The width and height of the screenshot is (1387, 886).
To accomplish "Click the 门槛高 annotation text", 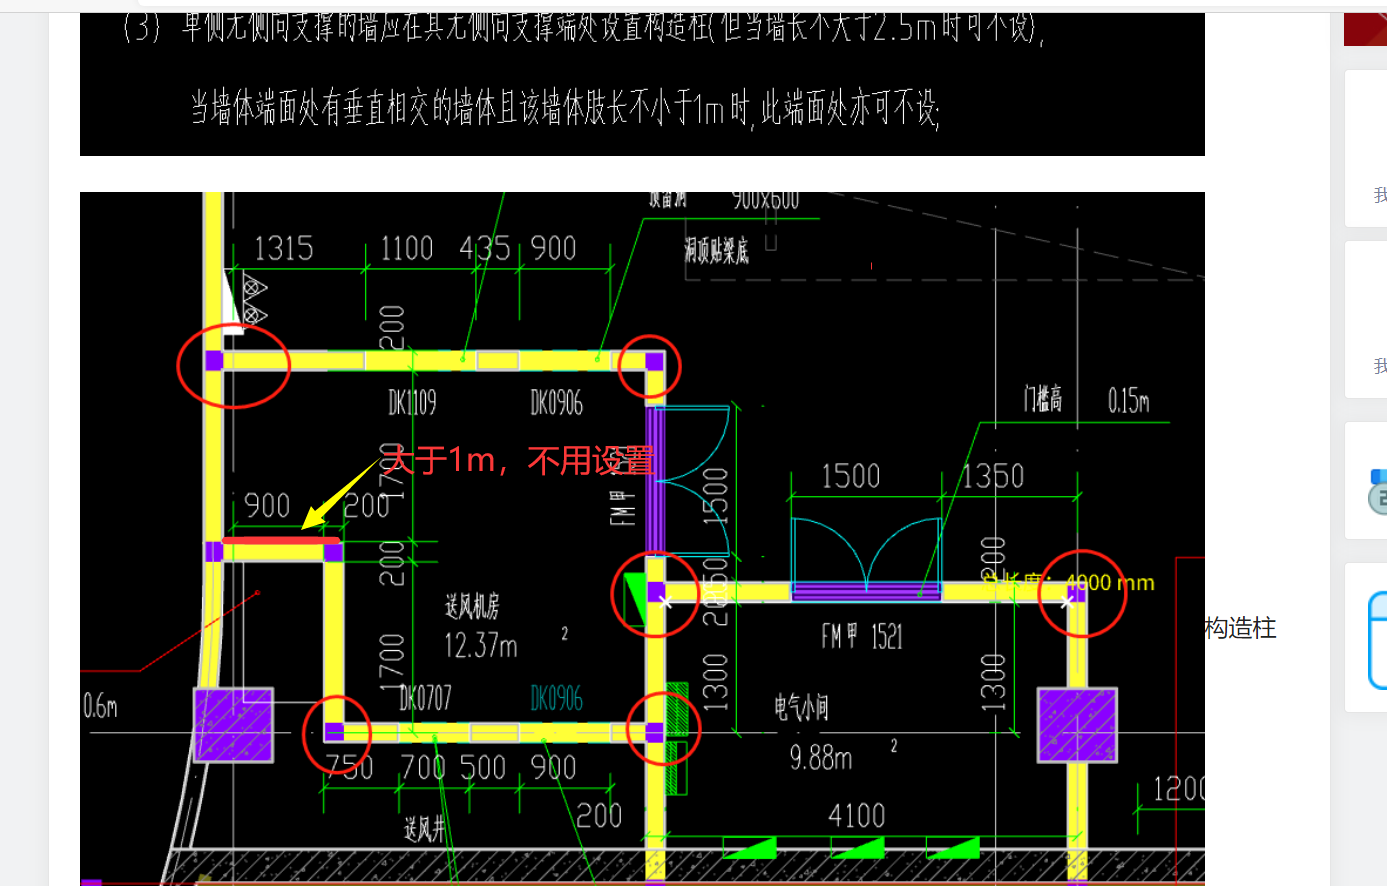I will point(1042,401).
